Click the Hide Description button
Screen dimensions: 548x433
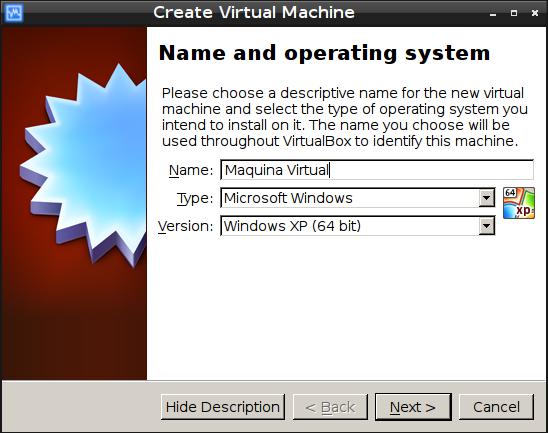(223, 407)
